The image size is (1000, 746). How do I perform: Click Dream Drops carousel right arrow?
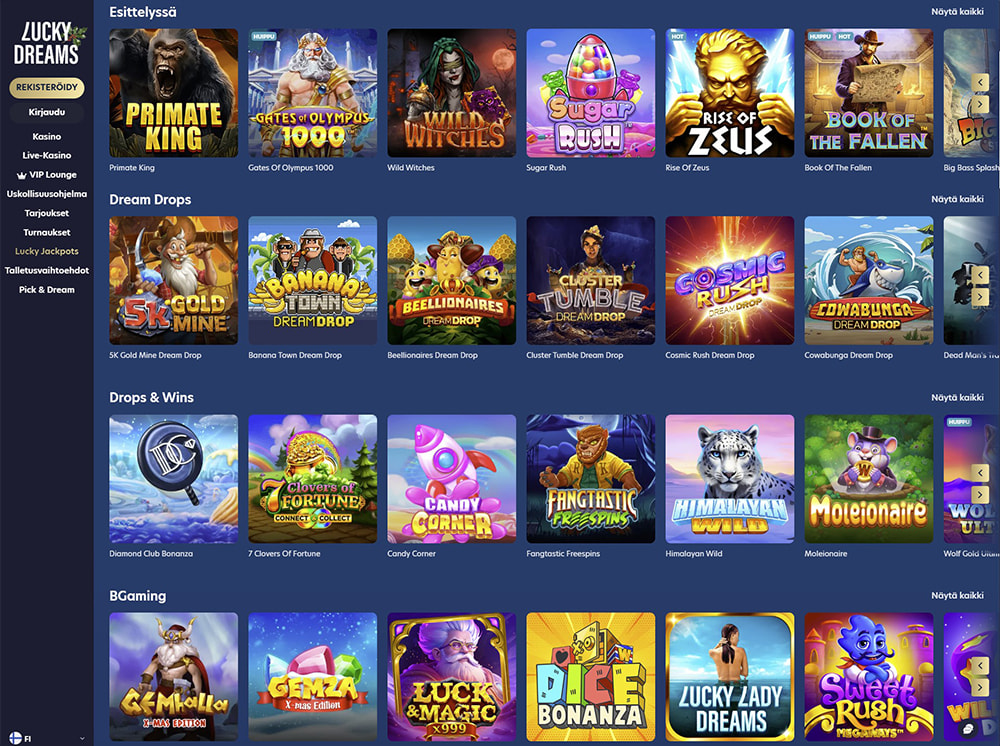tap(980, 296)
